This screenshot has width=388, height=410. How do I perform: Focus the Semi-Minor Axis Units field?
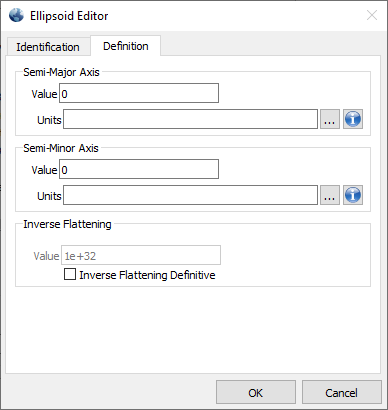[190, 195]
